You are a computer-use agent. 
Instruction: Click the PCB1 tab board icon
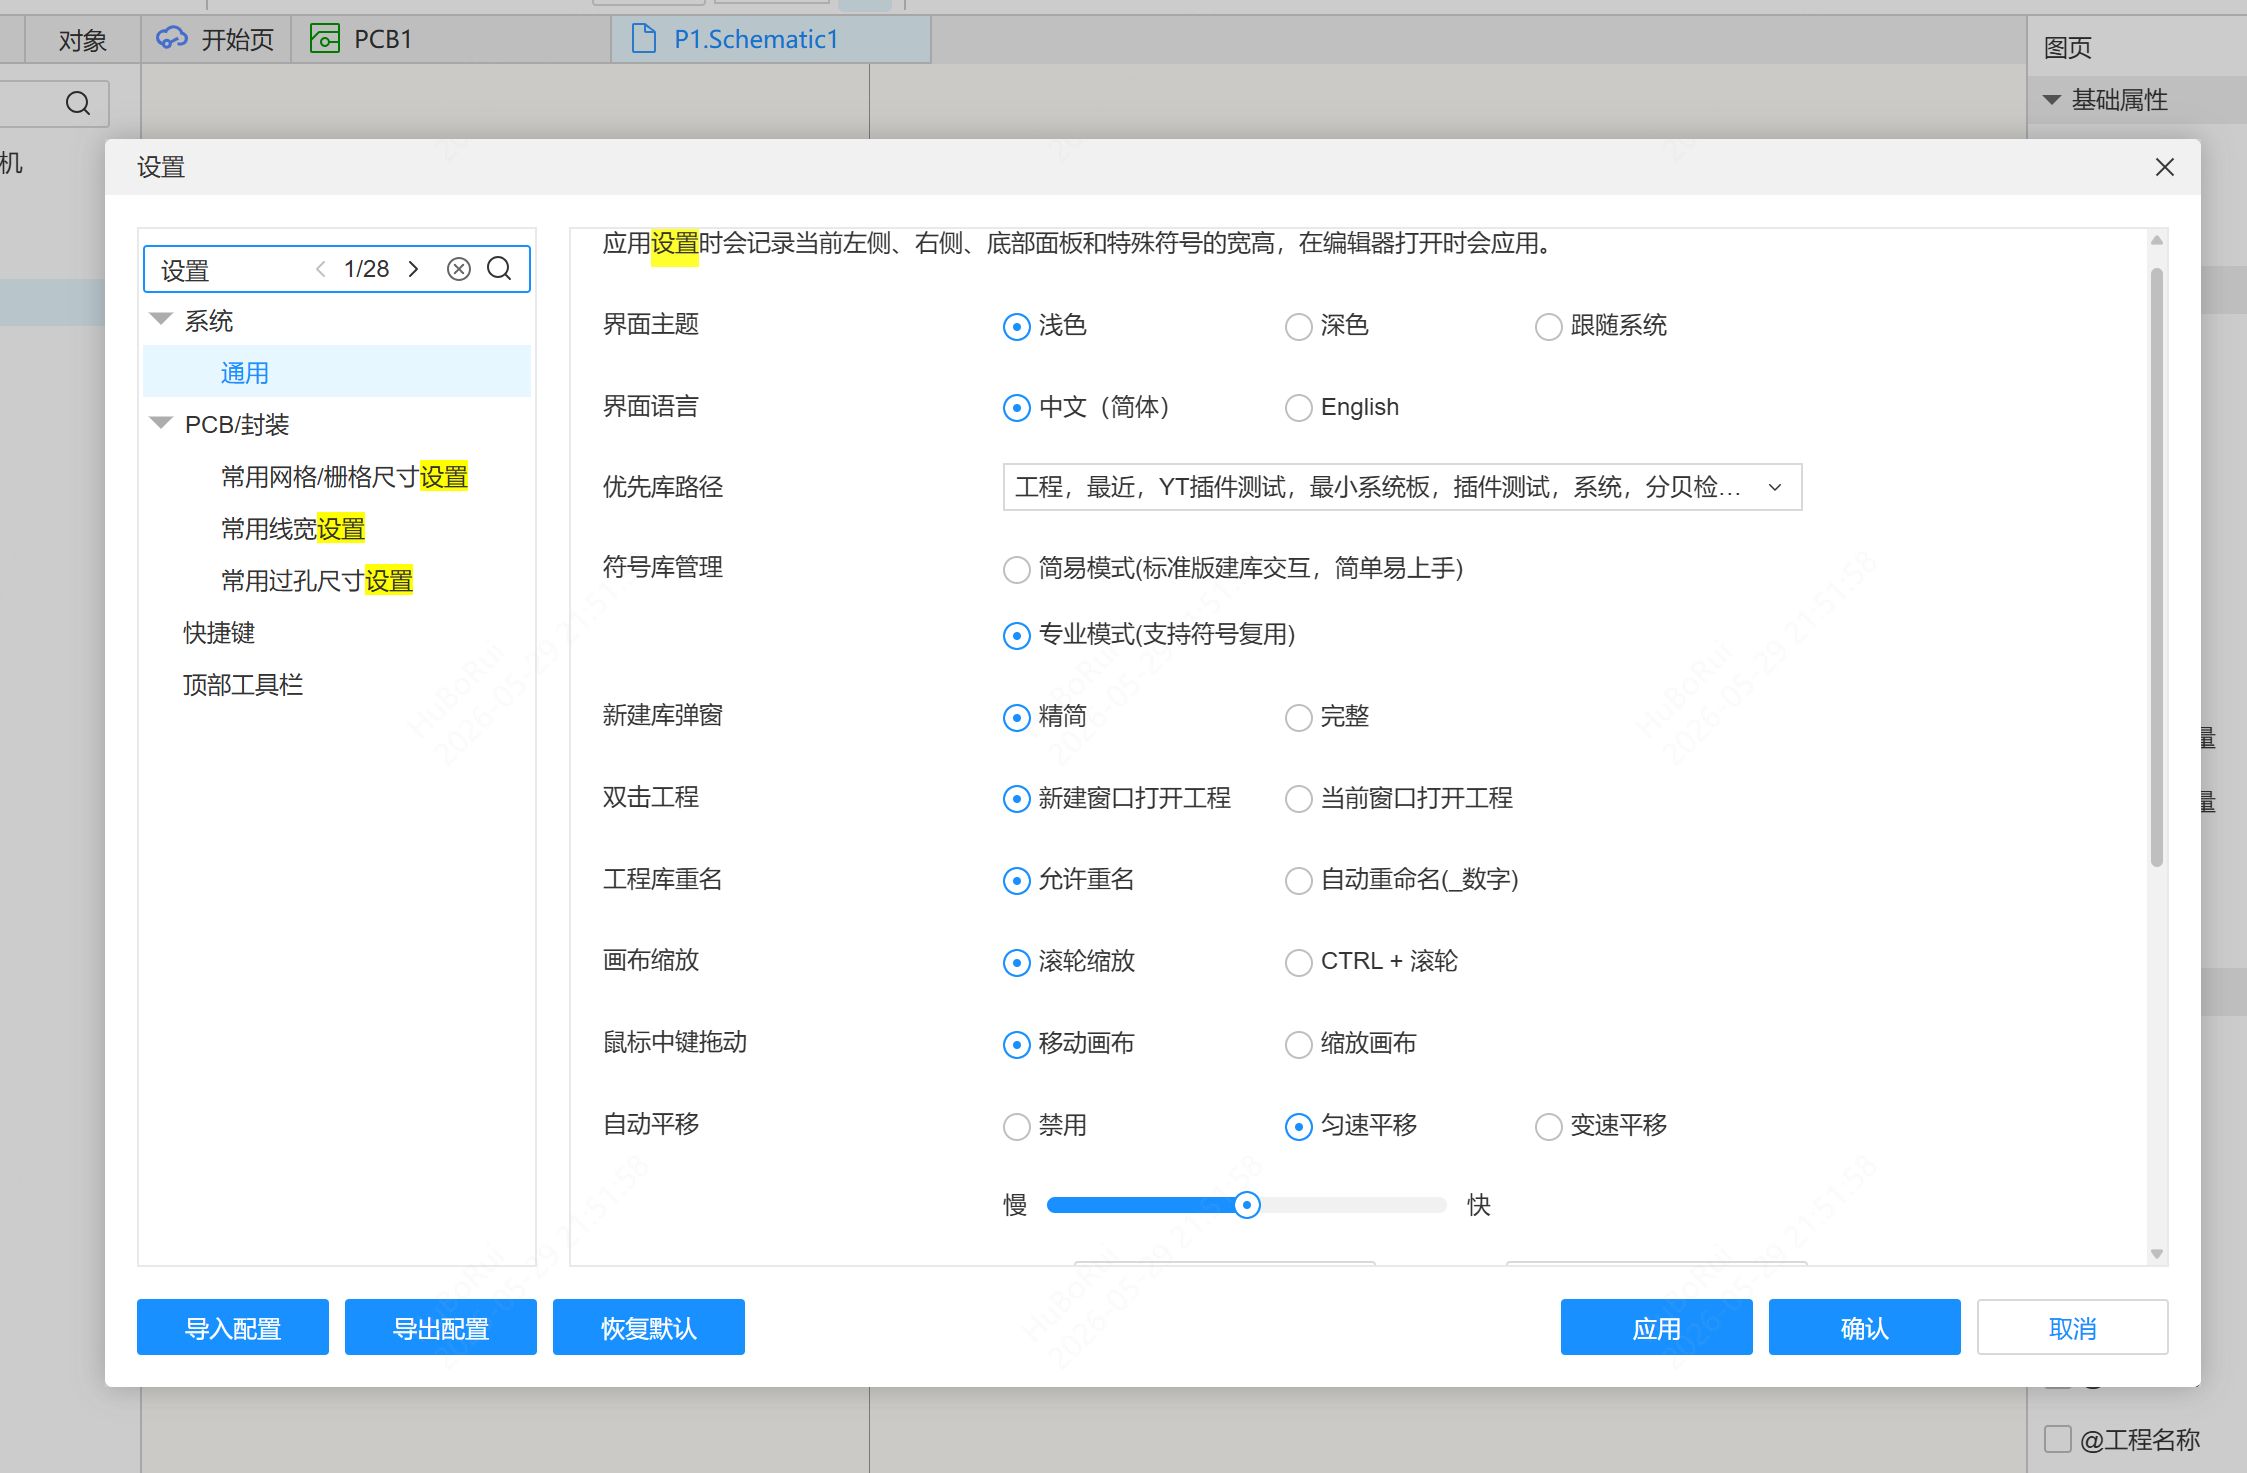tap(325, 39)
